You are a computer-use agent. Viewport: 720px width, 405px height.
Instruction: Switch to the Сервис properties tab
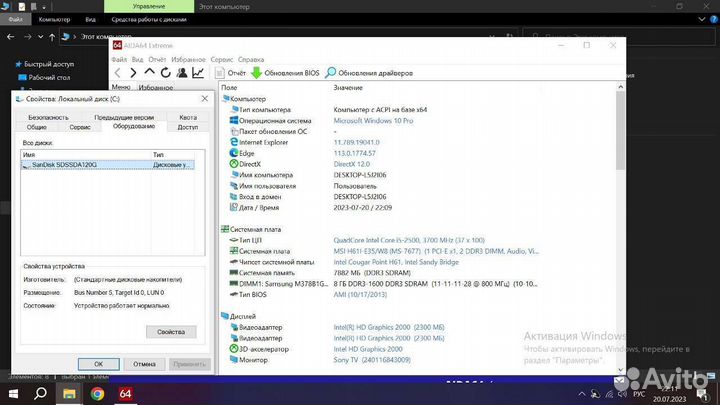(x=80, y=127)
